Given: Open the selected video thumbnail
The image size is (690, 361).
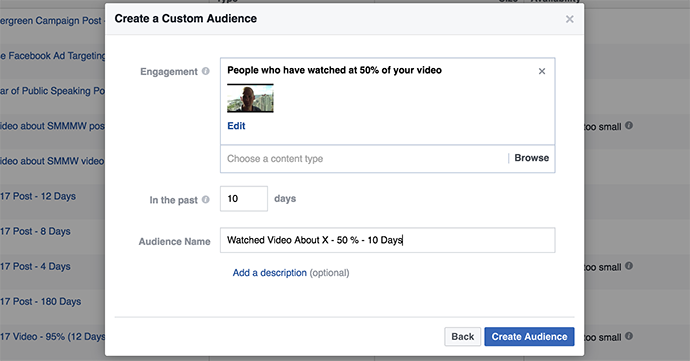Looking at the screenshot, I should (x=250, y=98).
